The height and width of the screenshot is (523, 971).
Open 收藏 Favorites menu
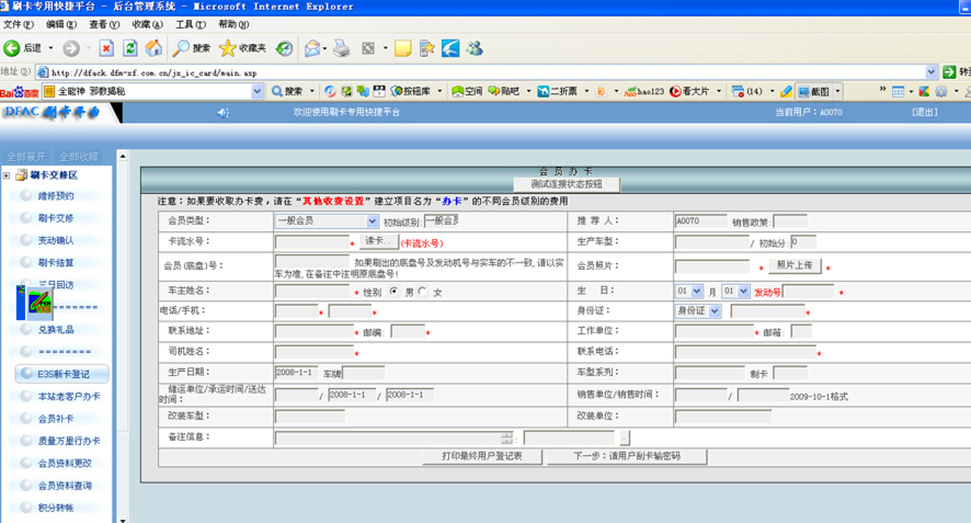pos(147,24)
